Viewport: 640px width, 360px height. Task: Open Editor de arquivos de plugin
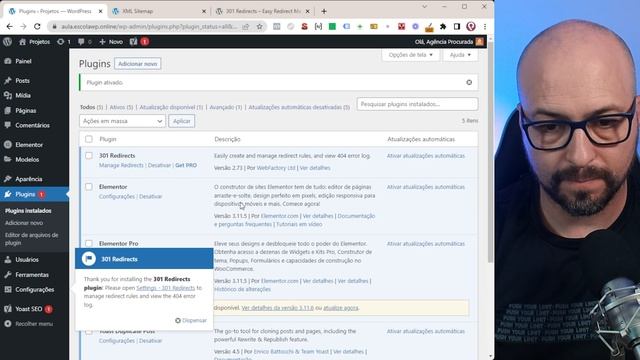pos(31,239)
